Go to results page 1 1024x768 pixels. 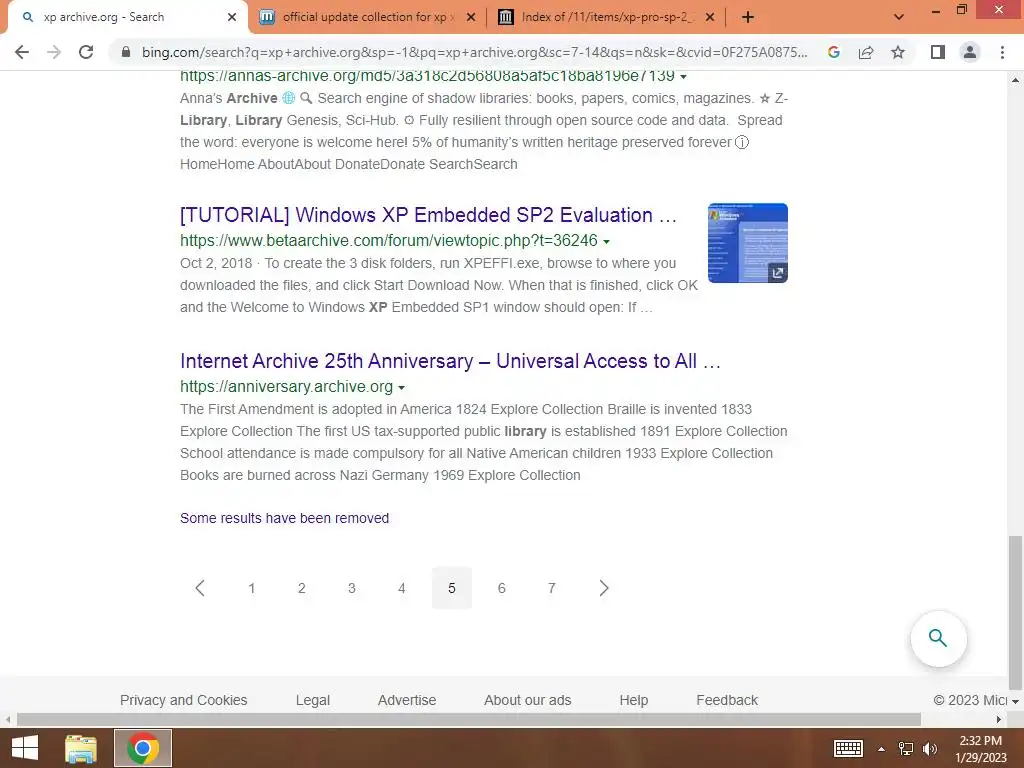[251, 588]
